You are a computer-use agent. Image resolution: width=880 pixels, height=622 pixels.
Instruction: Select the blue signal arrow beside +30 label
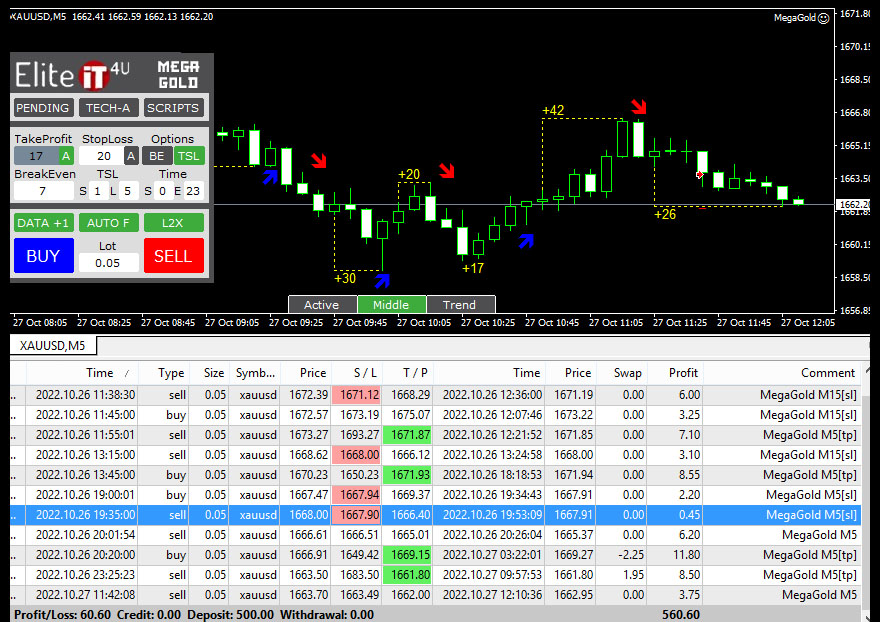click(x=382, y=280)
